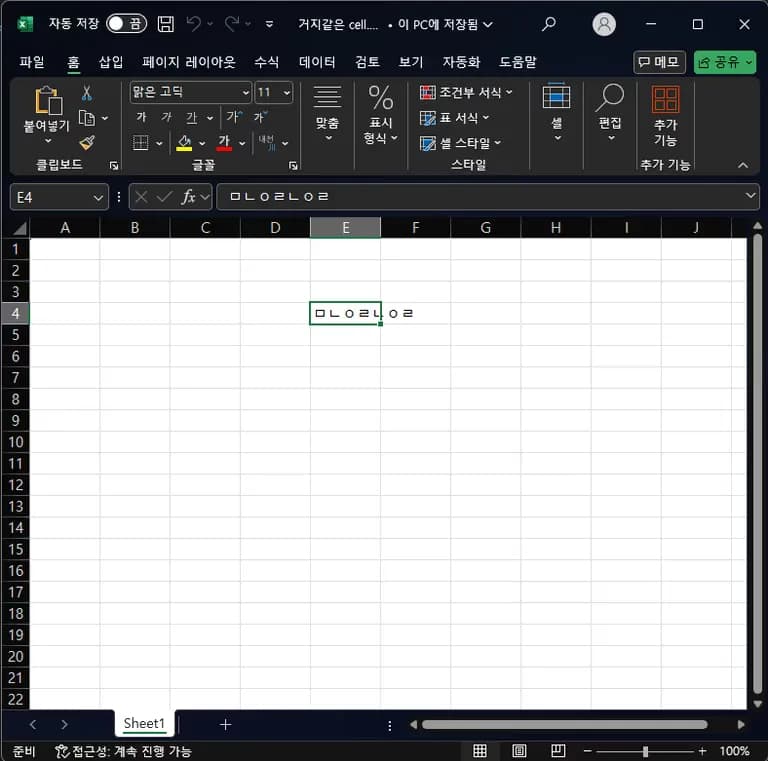The width and height of the screenshot is (768, 761).
Task: Open the 맞춤 alignment menu
Action: [327, 114]
